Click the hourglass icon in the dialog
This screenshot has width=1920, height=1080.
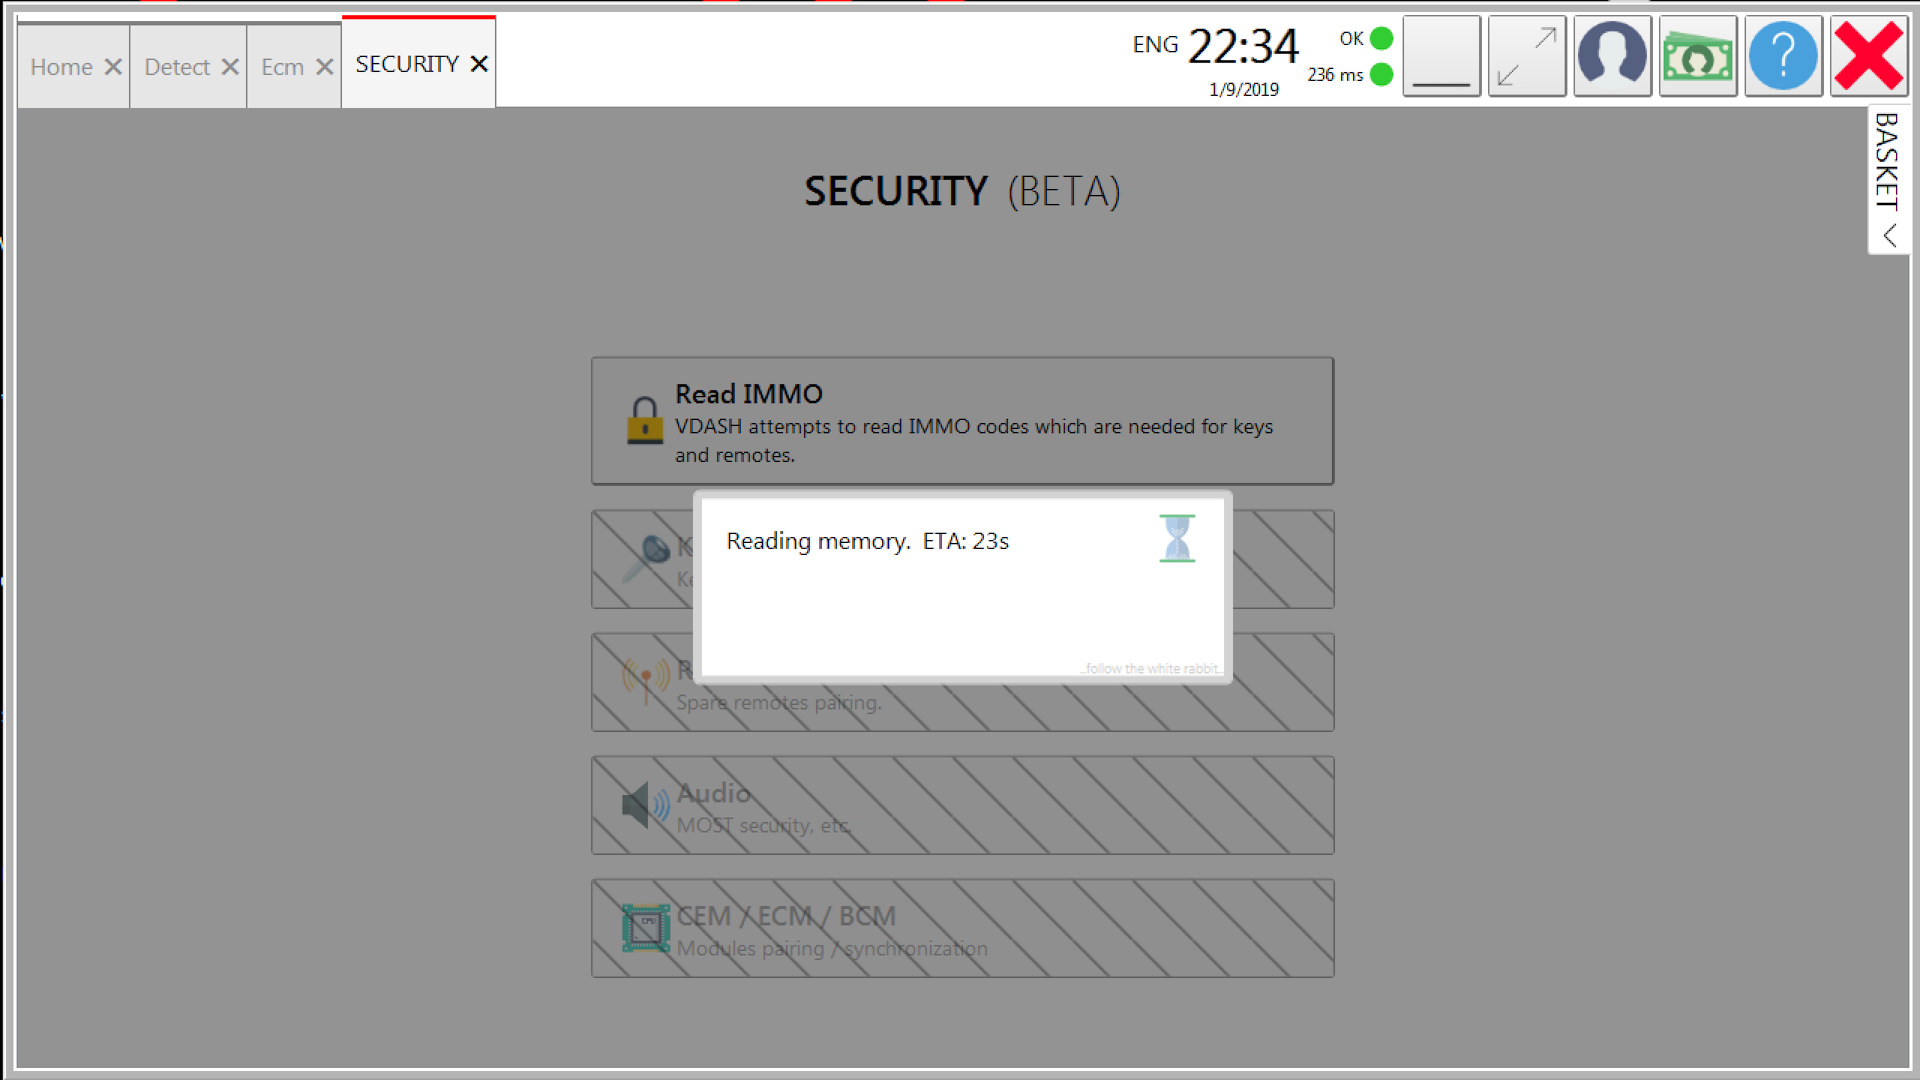point(1177,539)
